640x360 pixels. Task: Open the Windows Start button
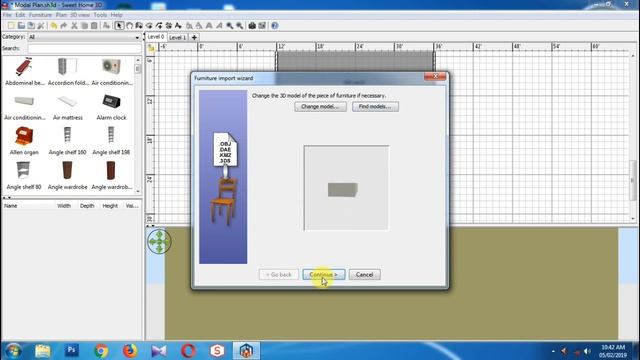[x=13, y=351]
